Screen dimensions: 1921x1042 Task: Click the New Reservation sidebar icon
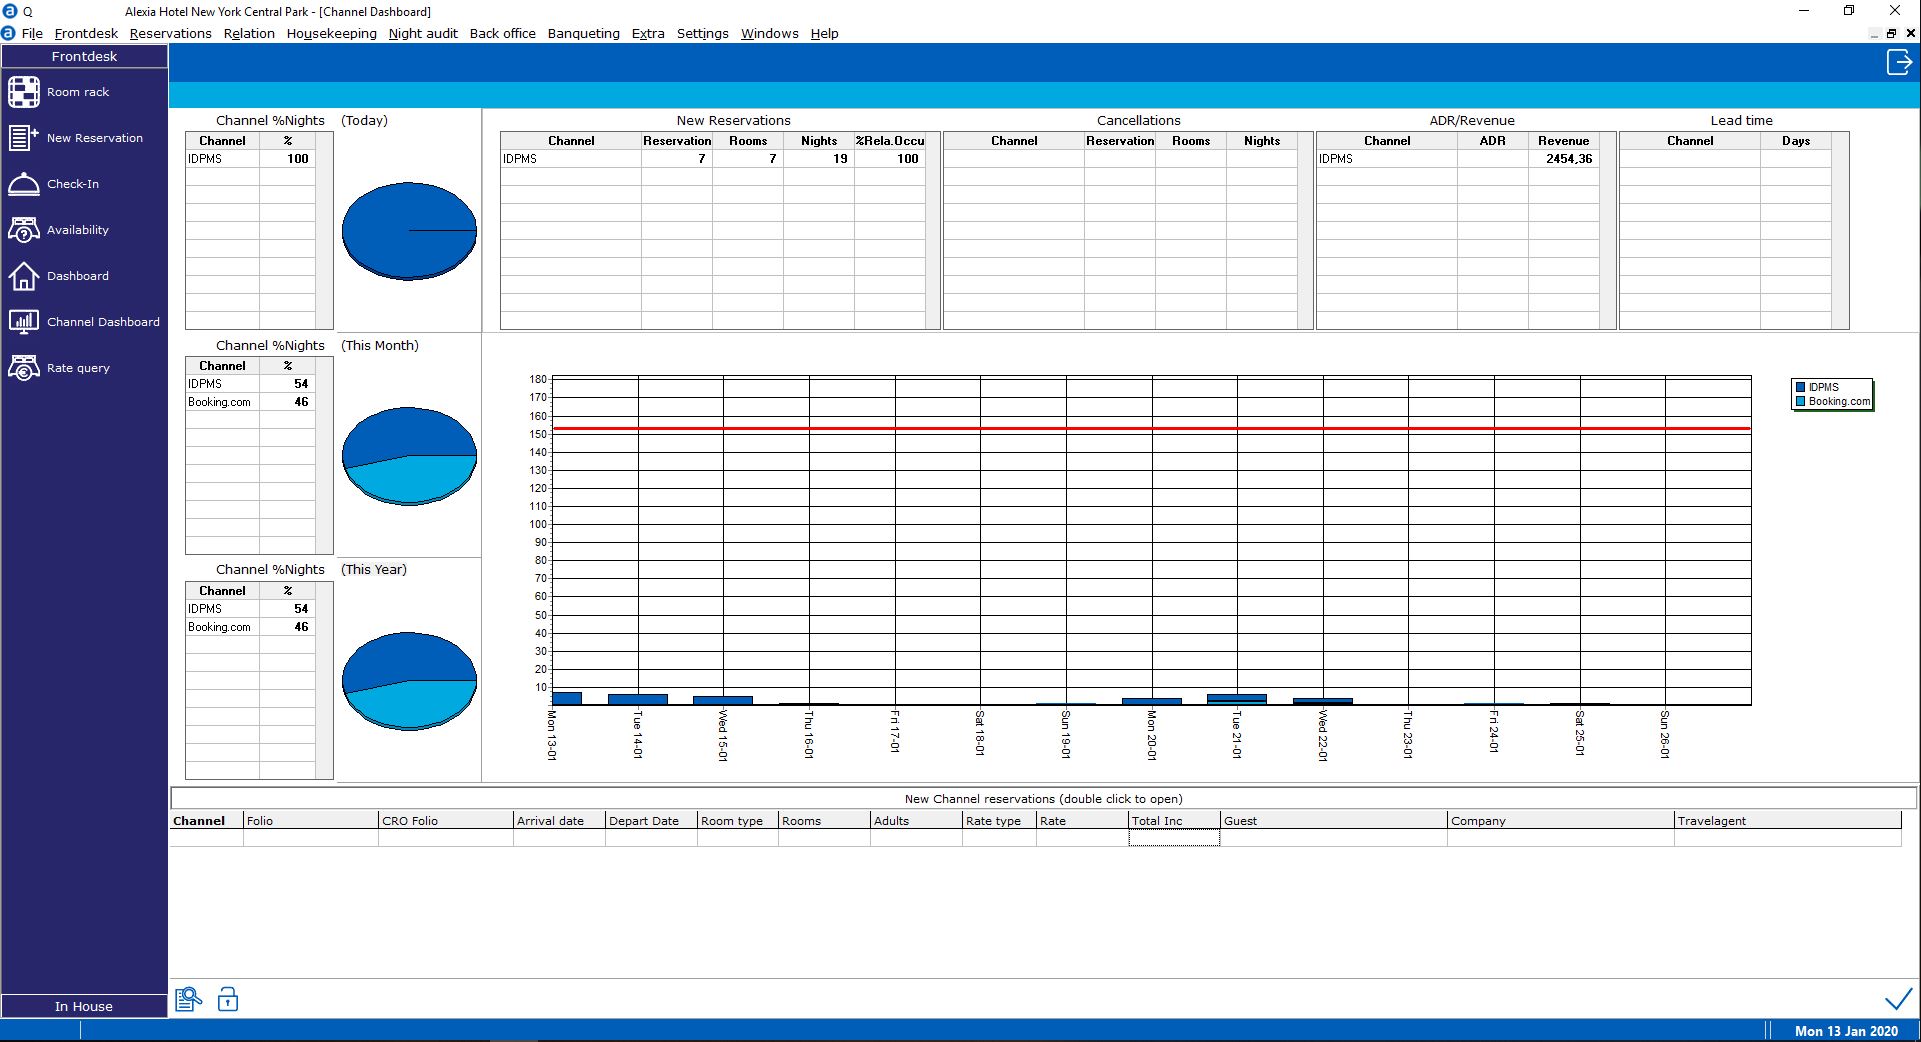(x=24, y=138)
